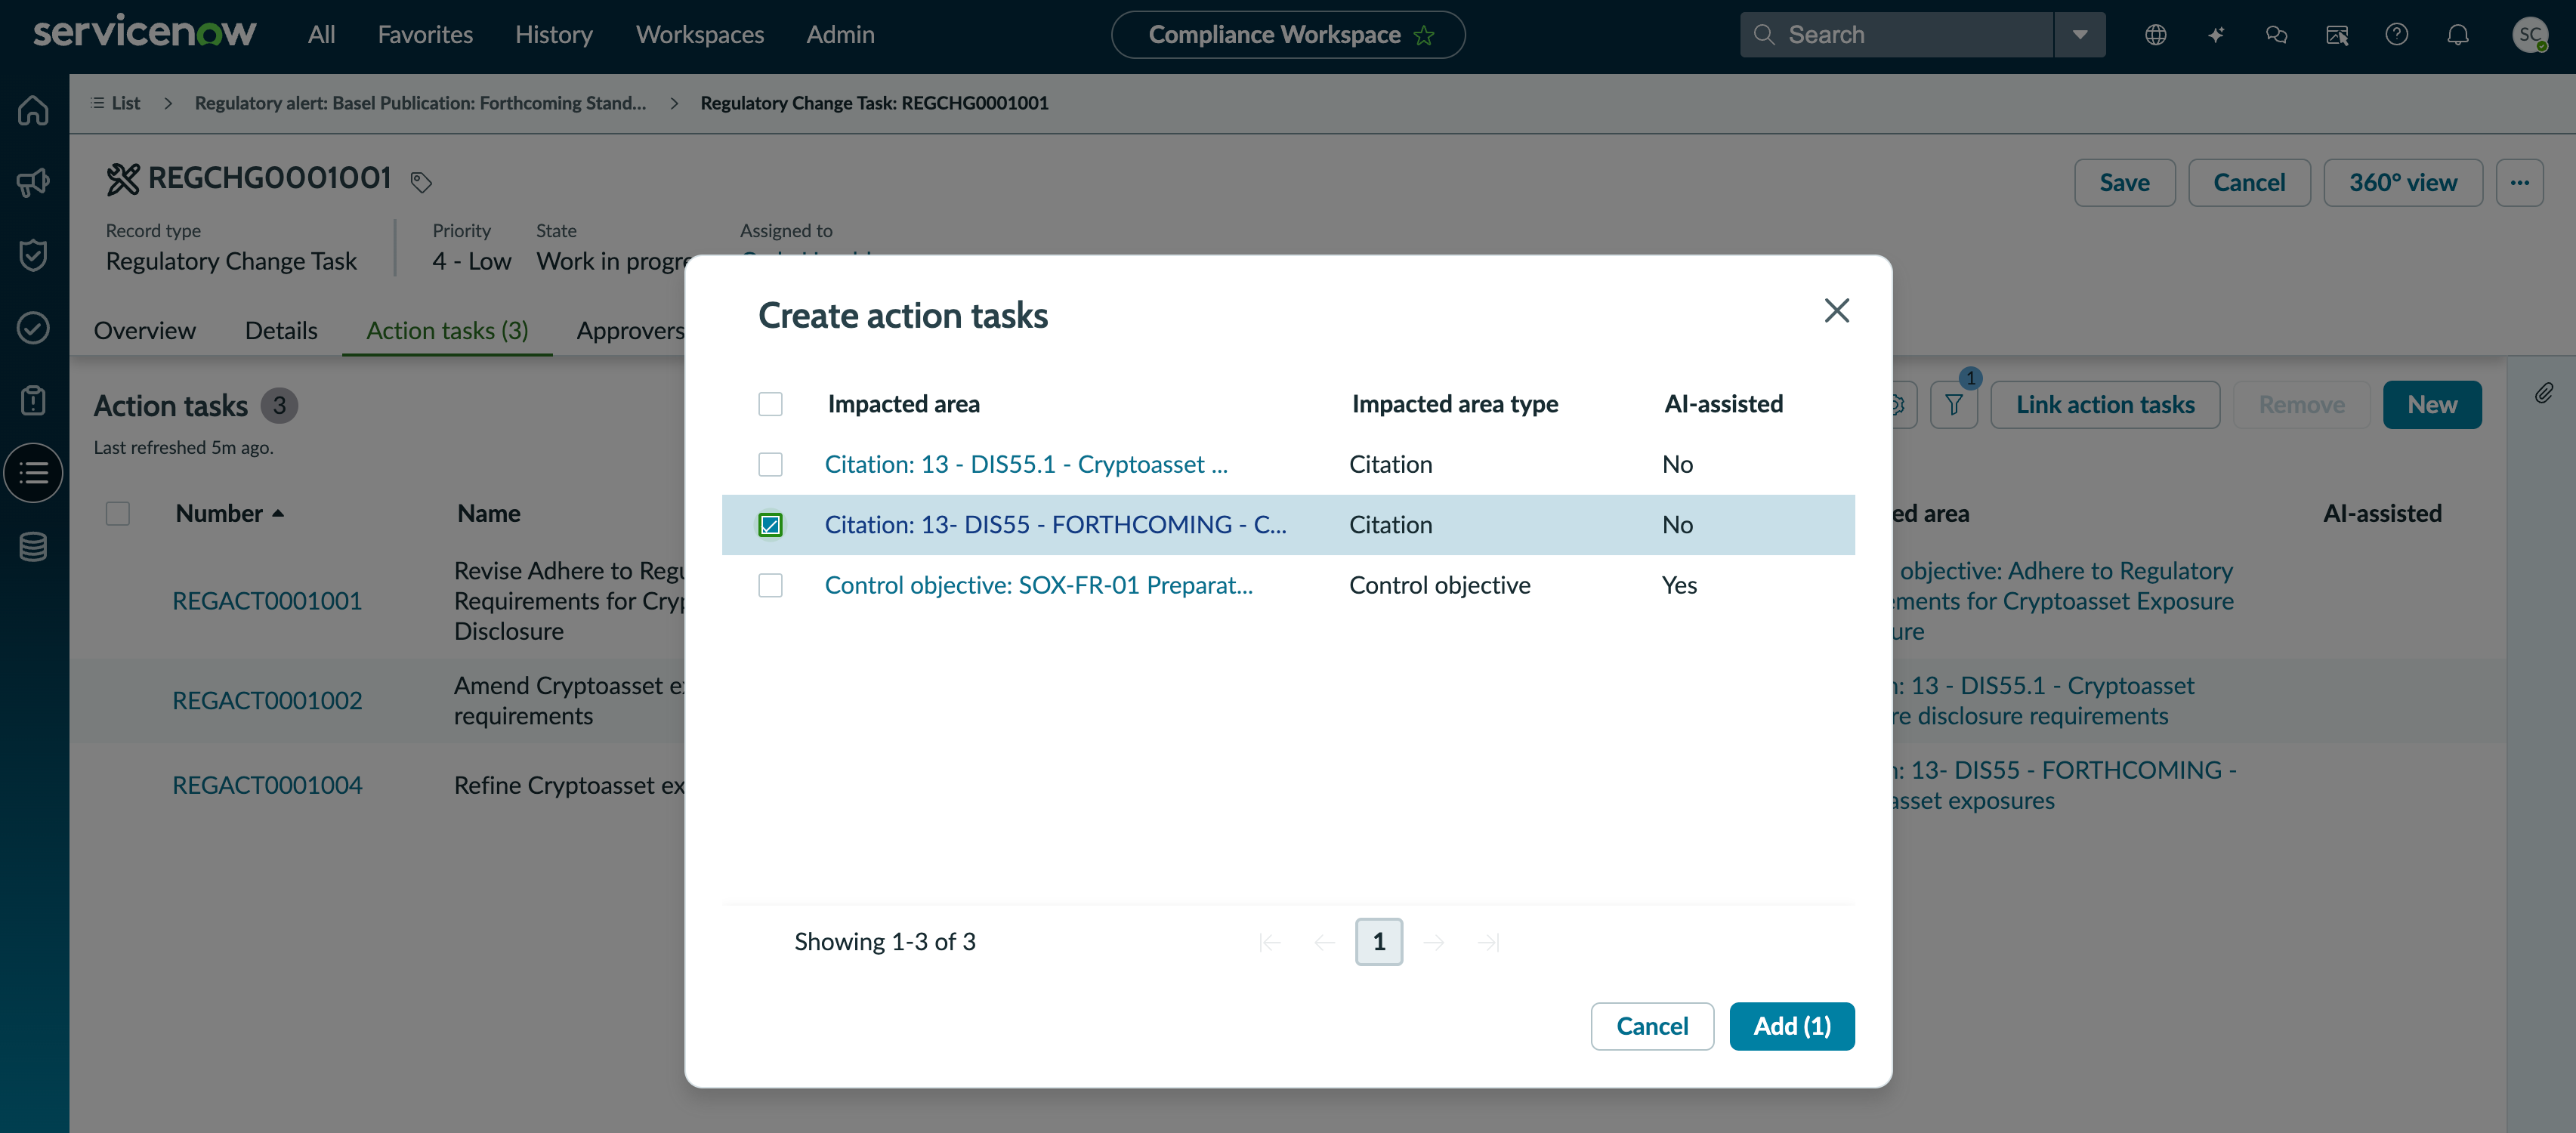Close the Create action tasks dialog
The height and width of the screenshot is (1133, 2576).
pyautogui.click(x=1836, y=310)
